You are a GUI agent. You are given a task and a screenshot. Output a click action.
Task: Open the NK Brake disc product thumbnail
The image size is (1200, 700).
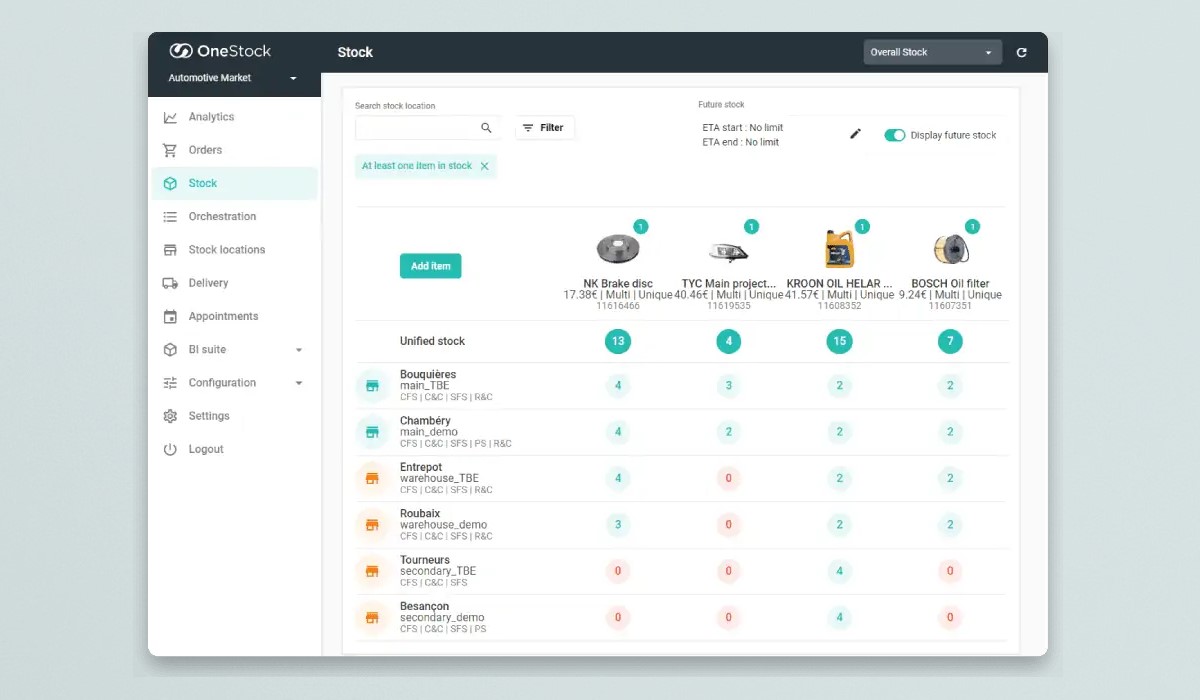coord(617,249)
